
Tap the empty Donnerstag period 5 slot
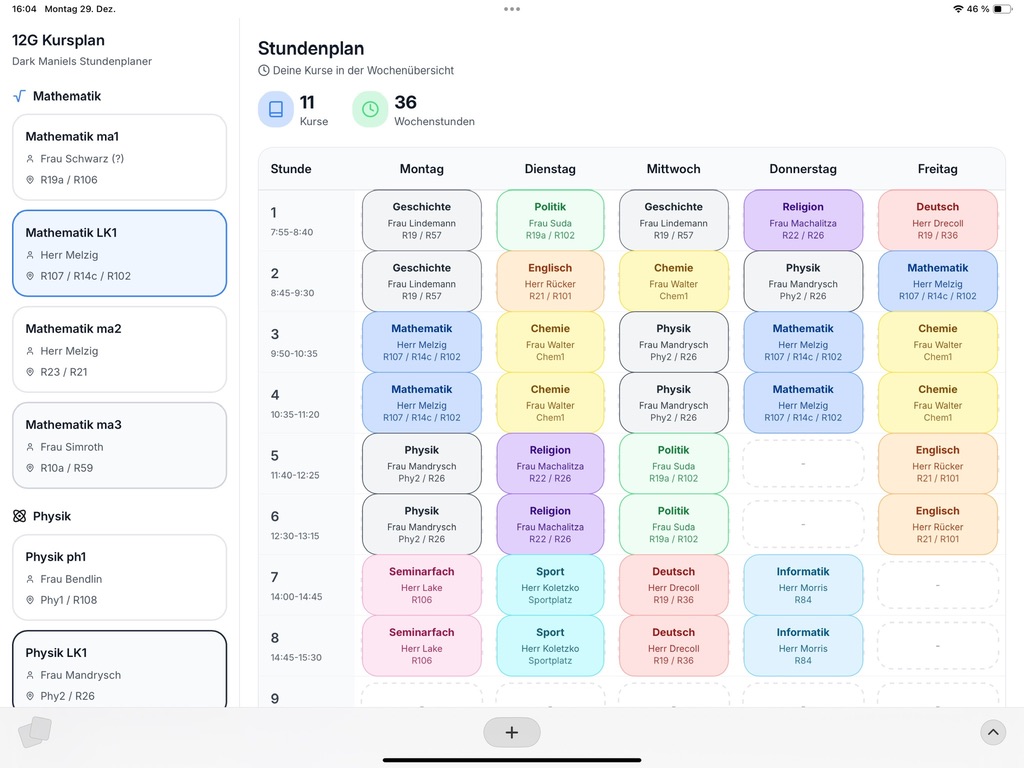[x=803, y=463]
